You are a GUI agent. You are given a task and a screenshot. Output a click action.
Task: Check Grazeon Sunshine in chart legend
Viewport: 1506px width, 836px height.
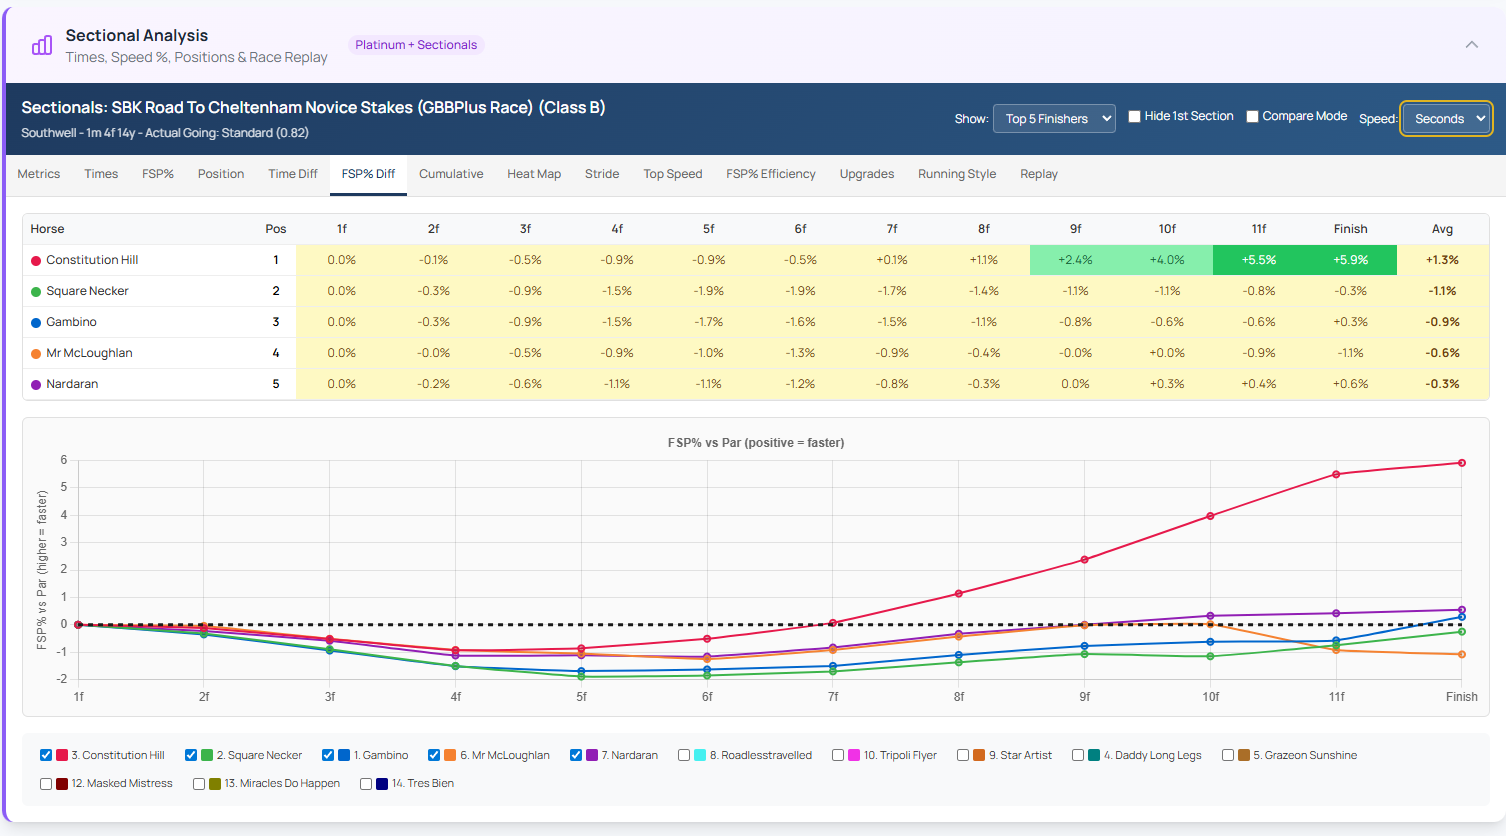1228,755
